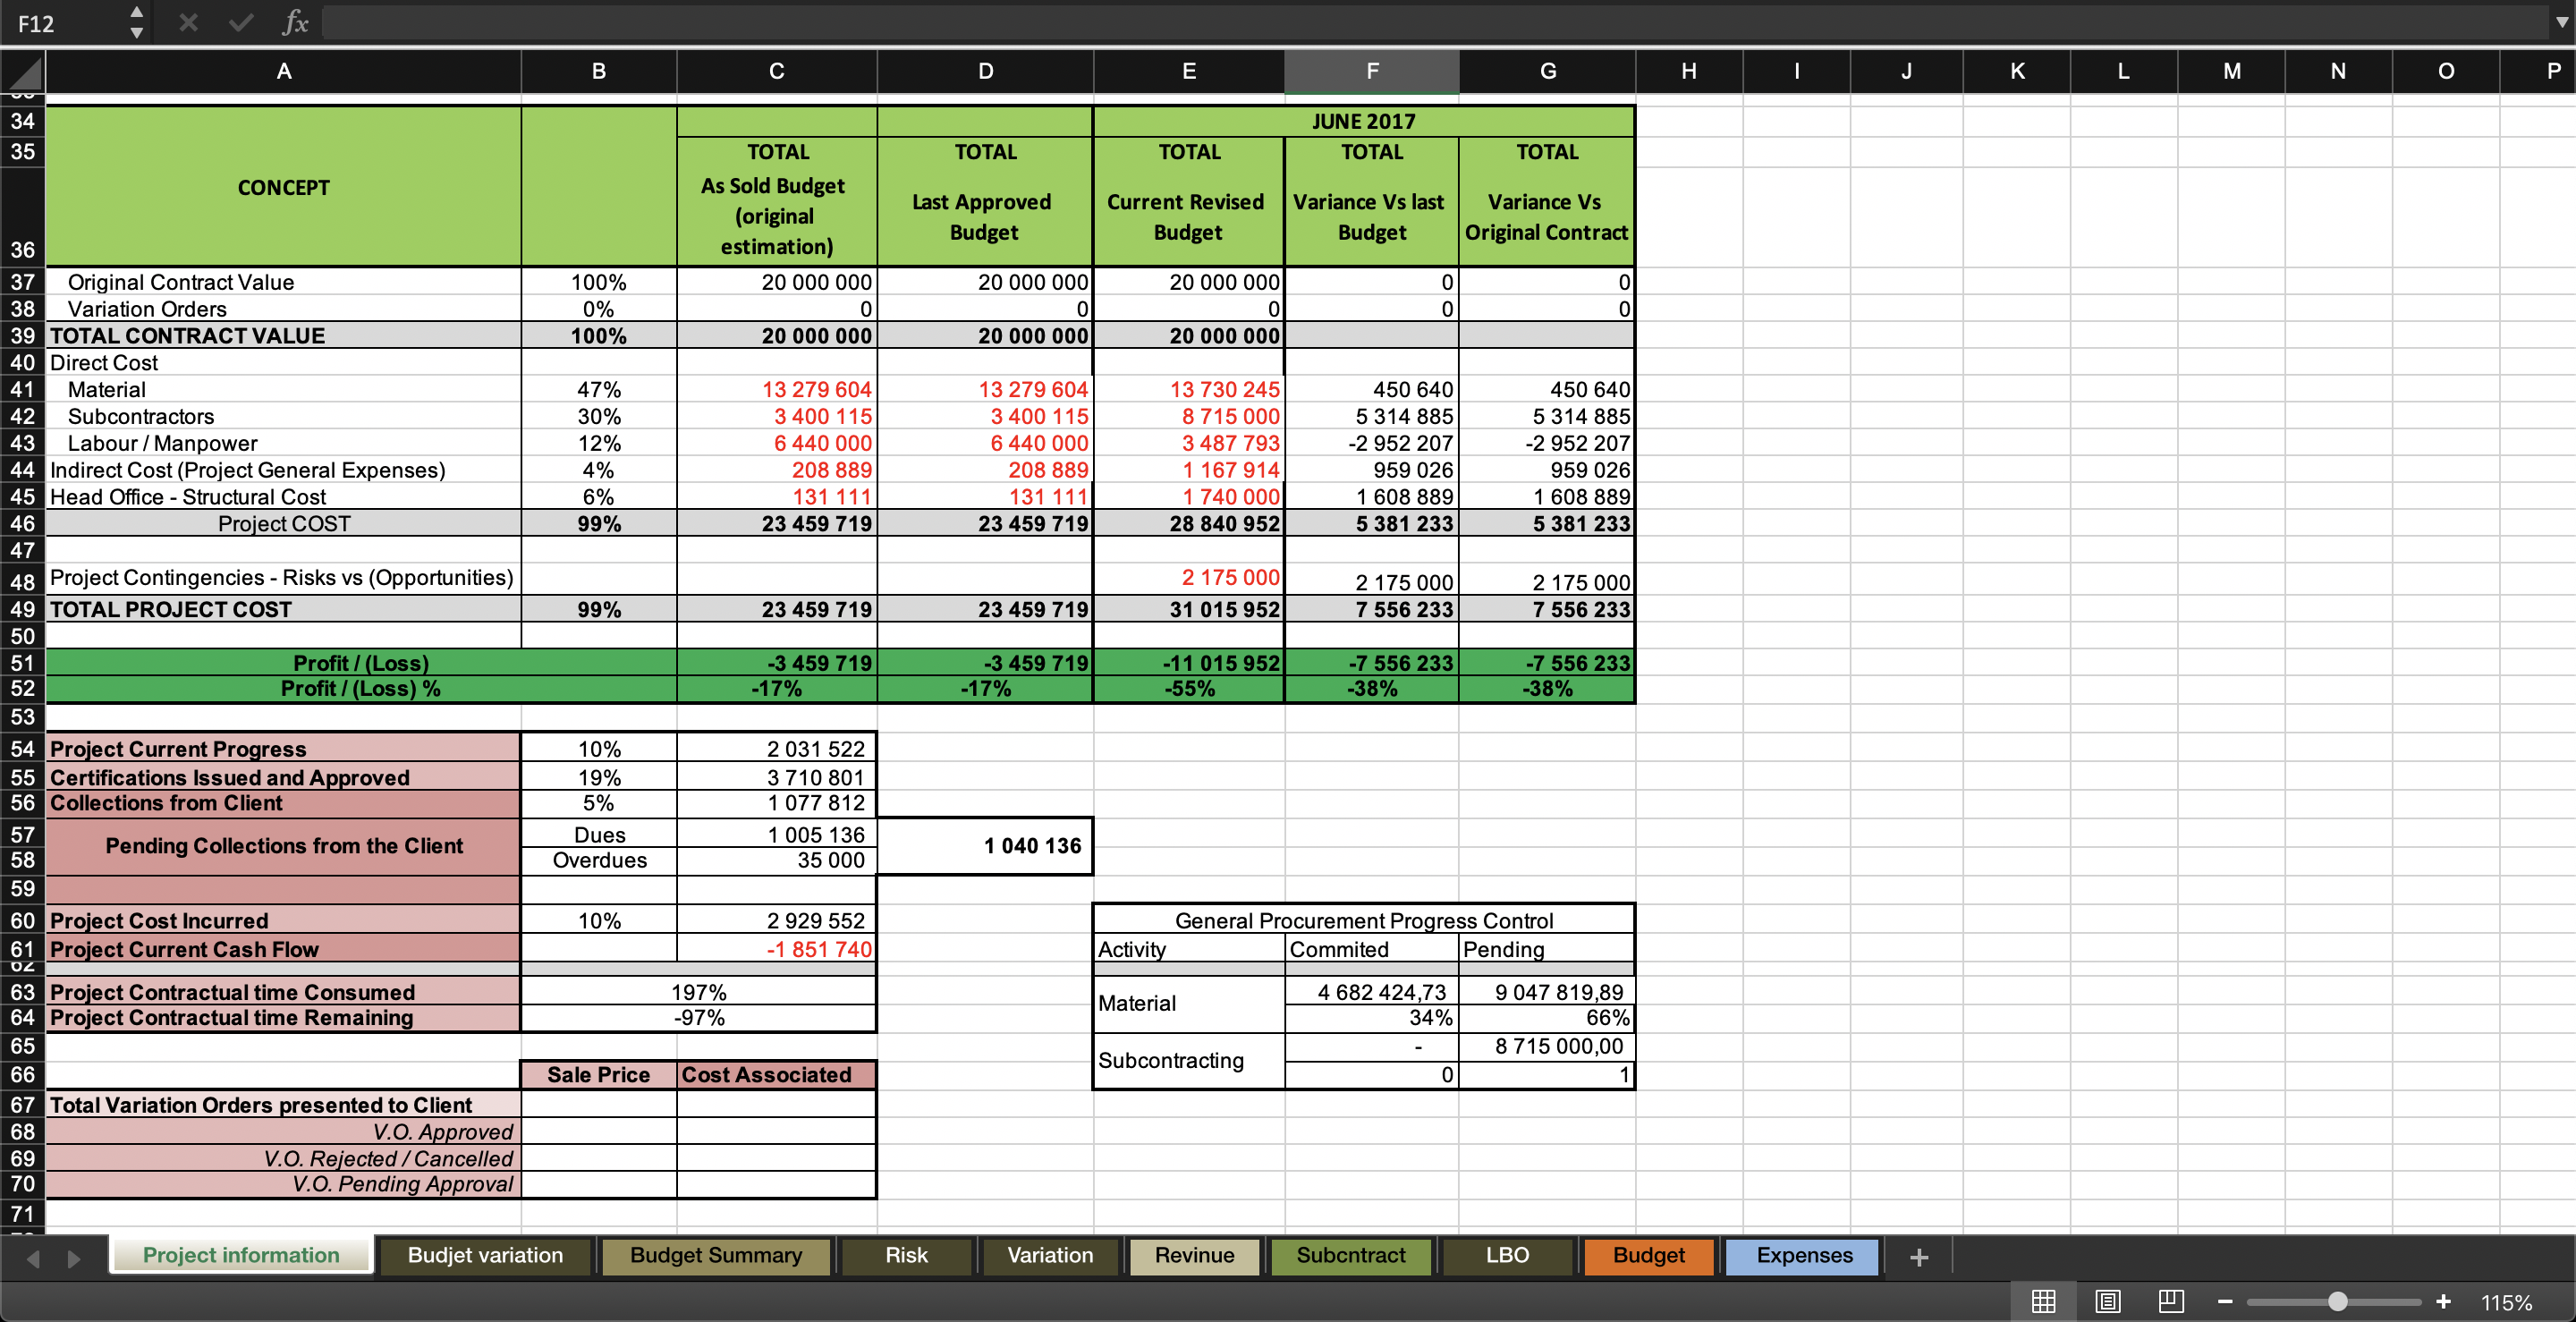Image resolution: width=2576 pixels, height=1322 pixels.
Task: Select column A header
Action: 284,71
